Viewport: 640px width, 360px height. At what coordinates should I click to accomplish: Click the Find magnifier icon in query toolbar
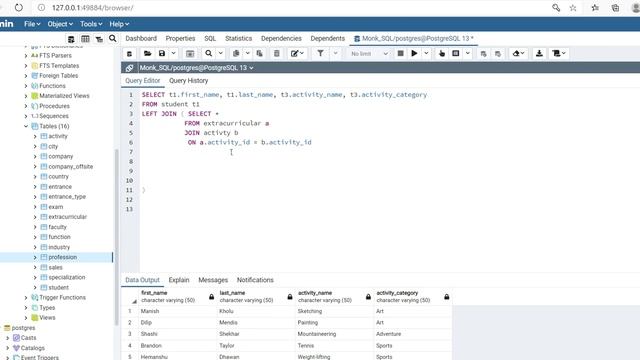tap(209, 53)
